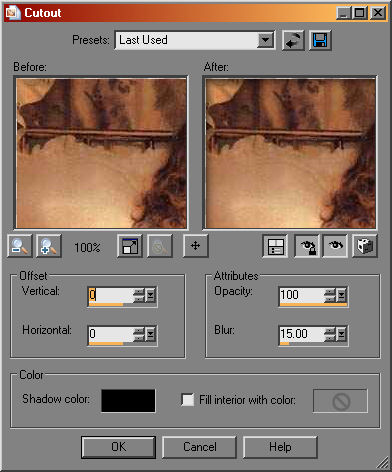
Task: Enable Fill interior with color checkbox
Action: click(187, 399)
